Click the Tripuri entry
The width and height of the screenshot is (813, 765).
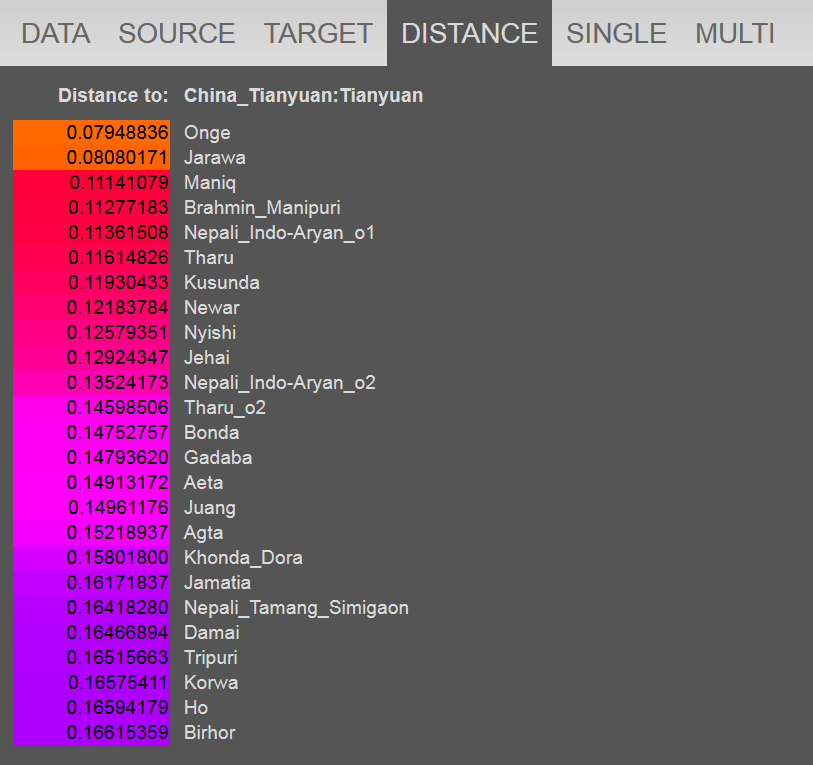(211, 658)
